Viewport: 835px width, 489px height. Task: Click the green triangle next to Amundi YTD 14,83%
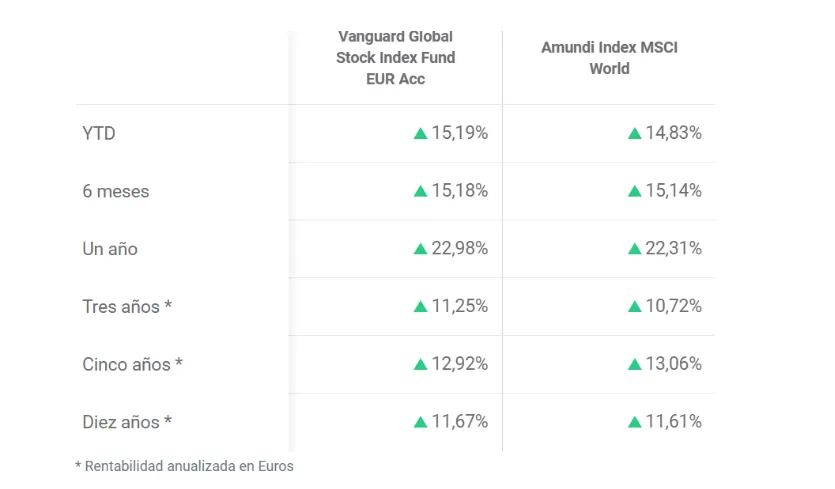coord(634,133)
